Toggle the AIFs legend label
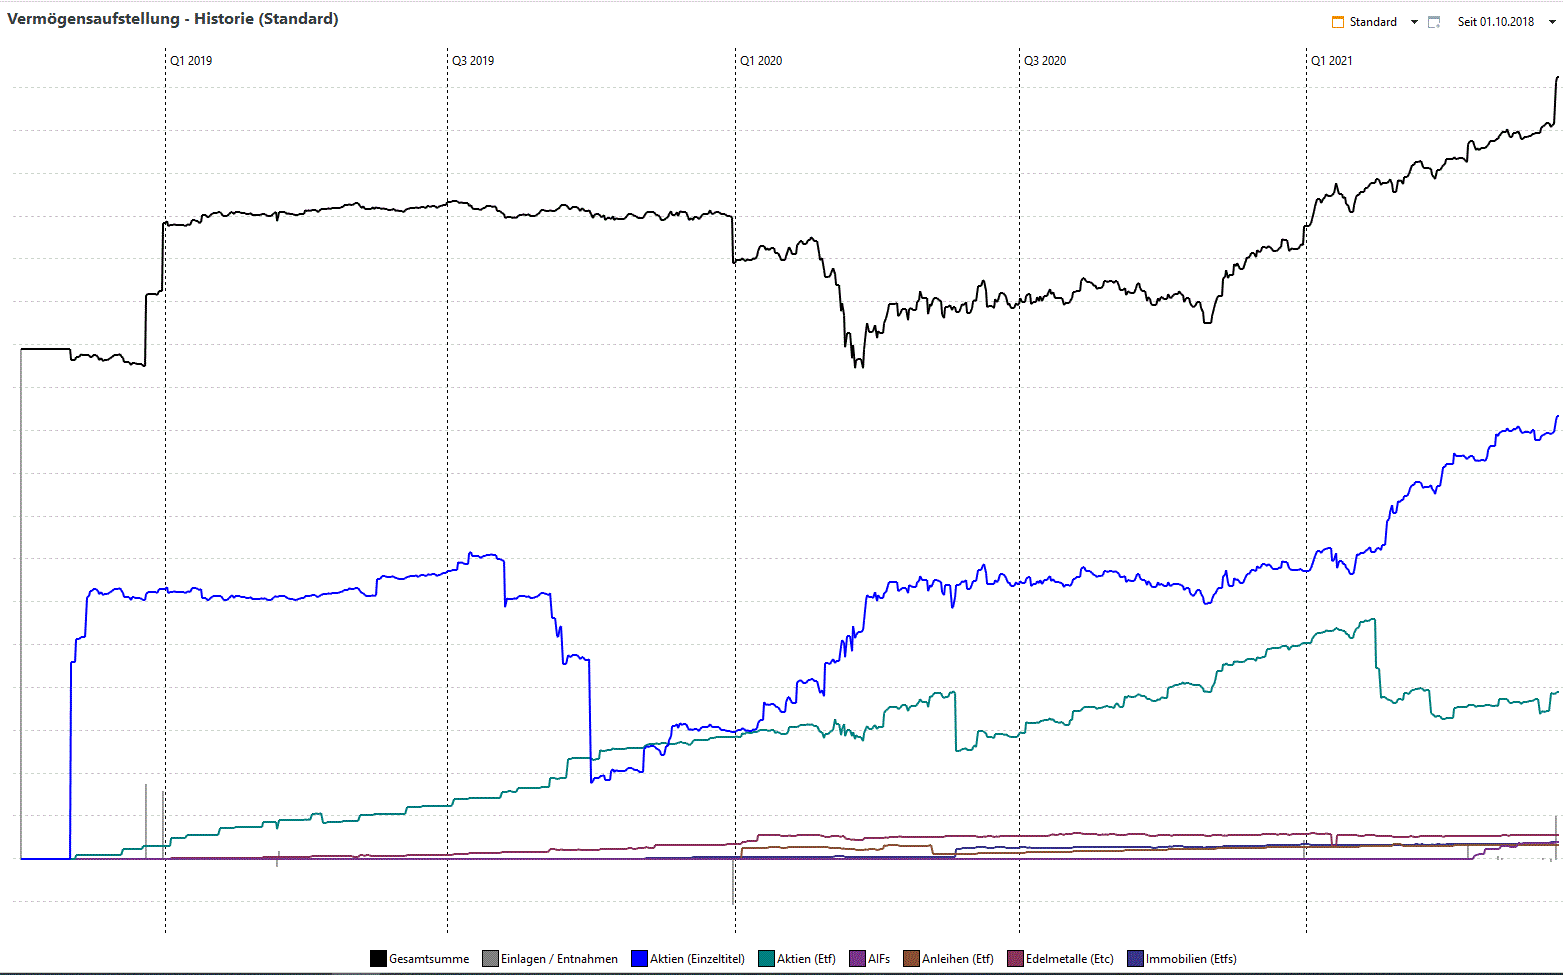 point(879,959)
